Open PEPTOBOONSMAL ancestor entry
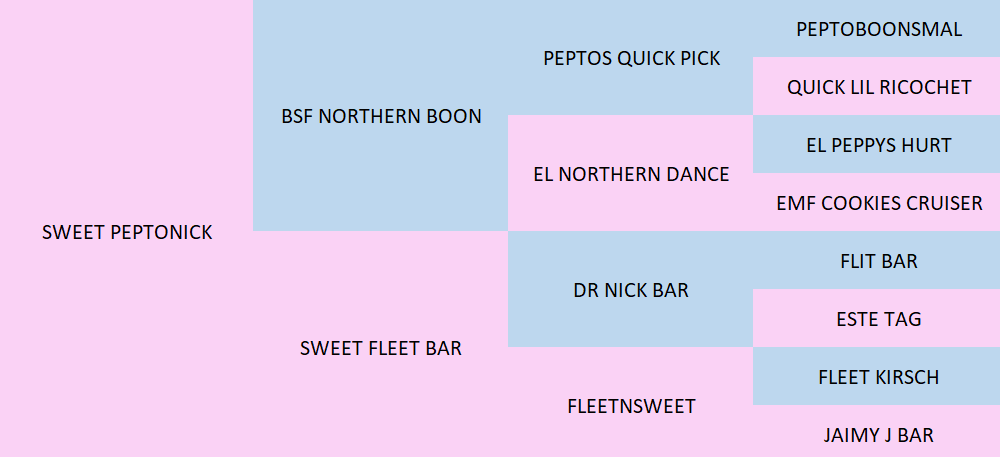The height and width of the screenshot is (457, 1000). tap(876, 29)
